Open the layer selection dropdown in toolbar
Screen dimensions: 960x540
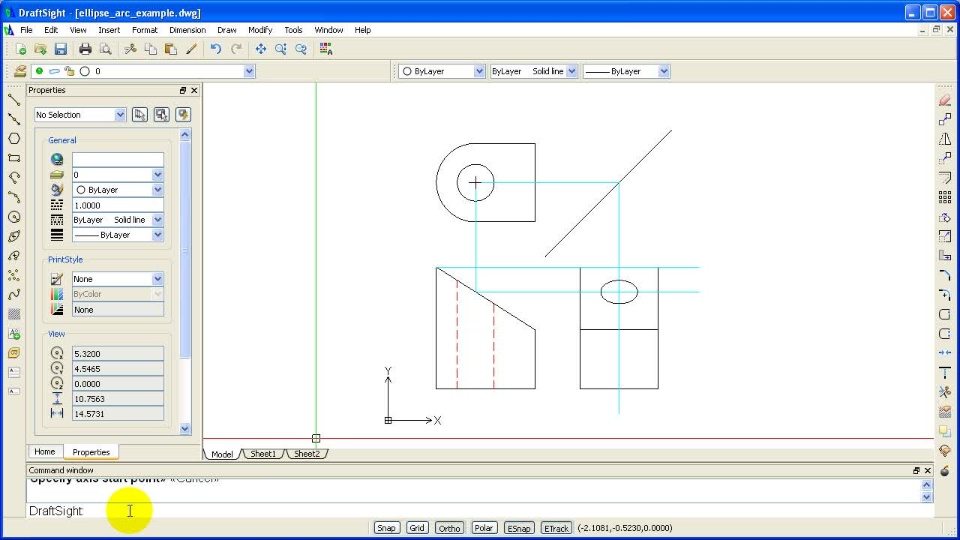(x=249, y=71)
